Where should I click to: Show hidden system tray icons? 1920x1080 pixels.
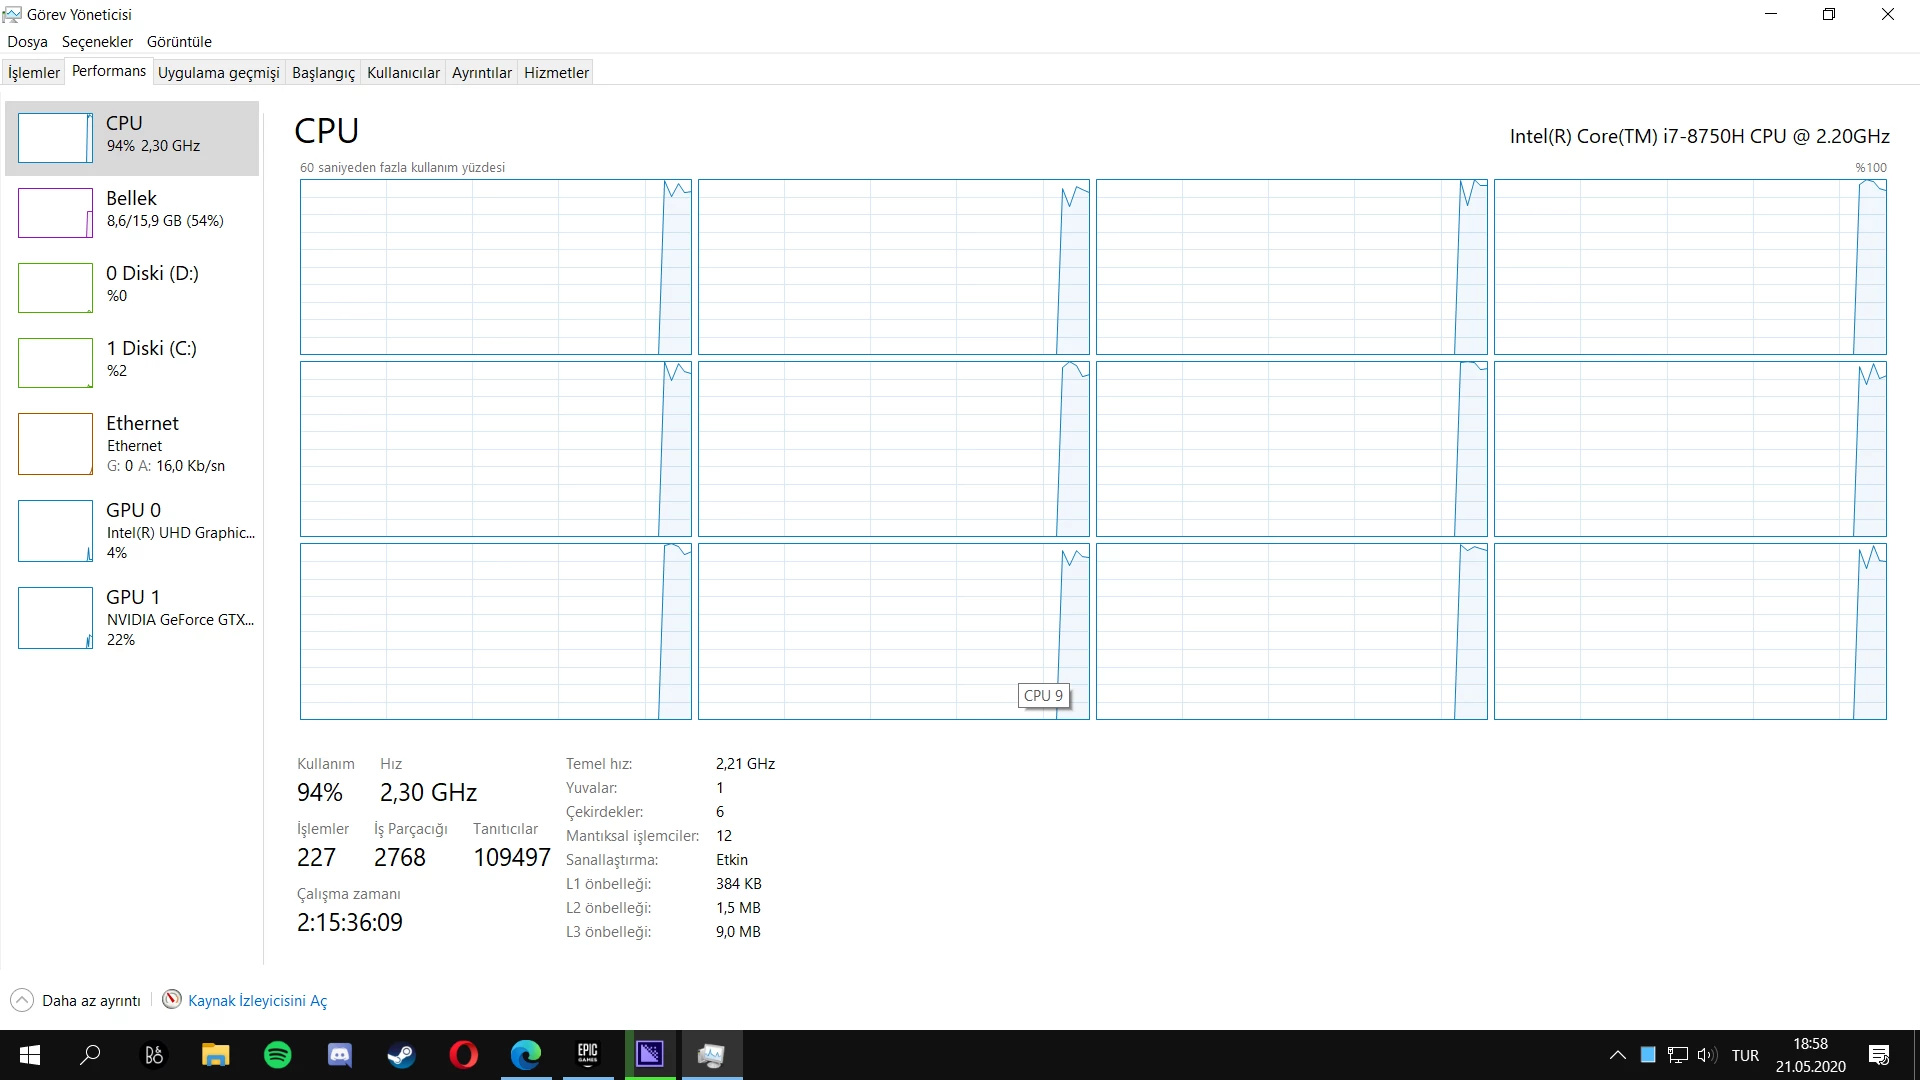[1617, 1055]
